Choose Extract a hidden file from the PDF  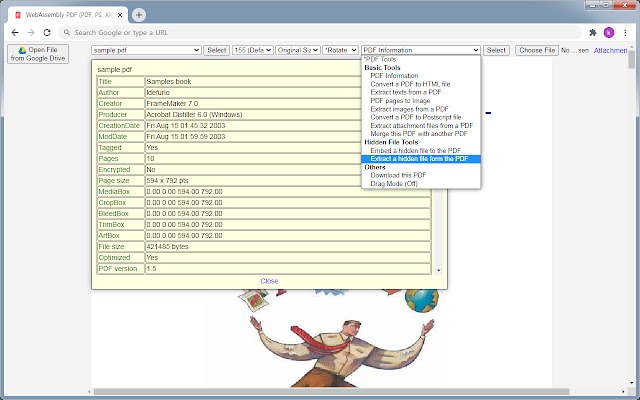419,159
